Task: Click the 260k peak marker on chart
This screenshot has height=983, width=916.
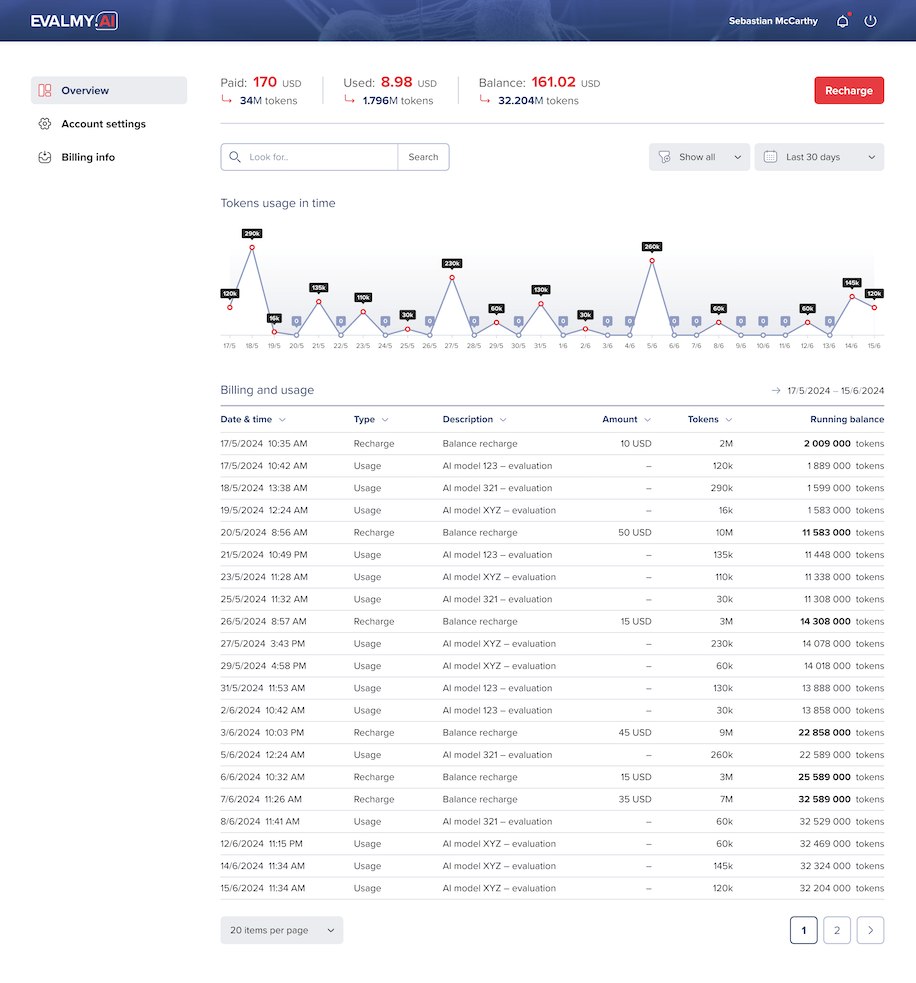Action: (x=652, y=261)
